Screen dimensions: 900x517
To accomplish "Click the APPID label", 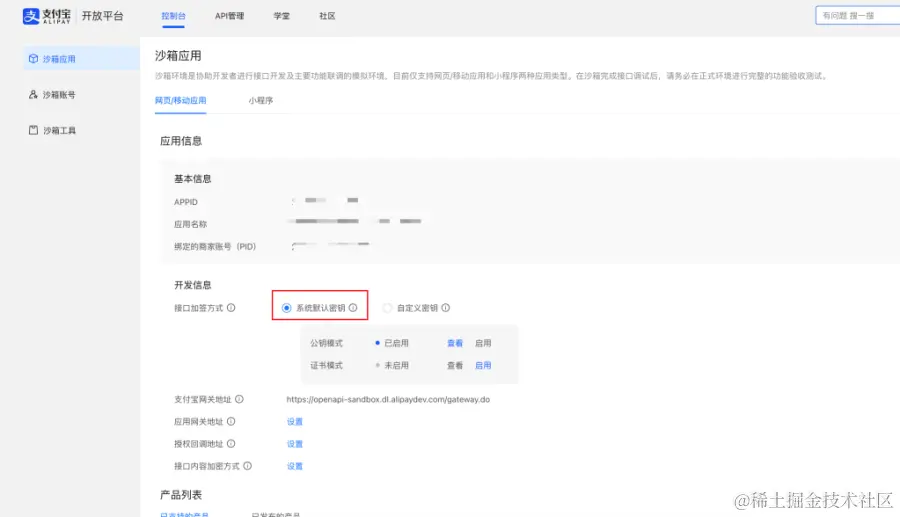I will coord(186,202).
